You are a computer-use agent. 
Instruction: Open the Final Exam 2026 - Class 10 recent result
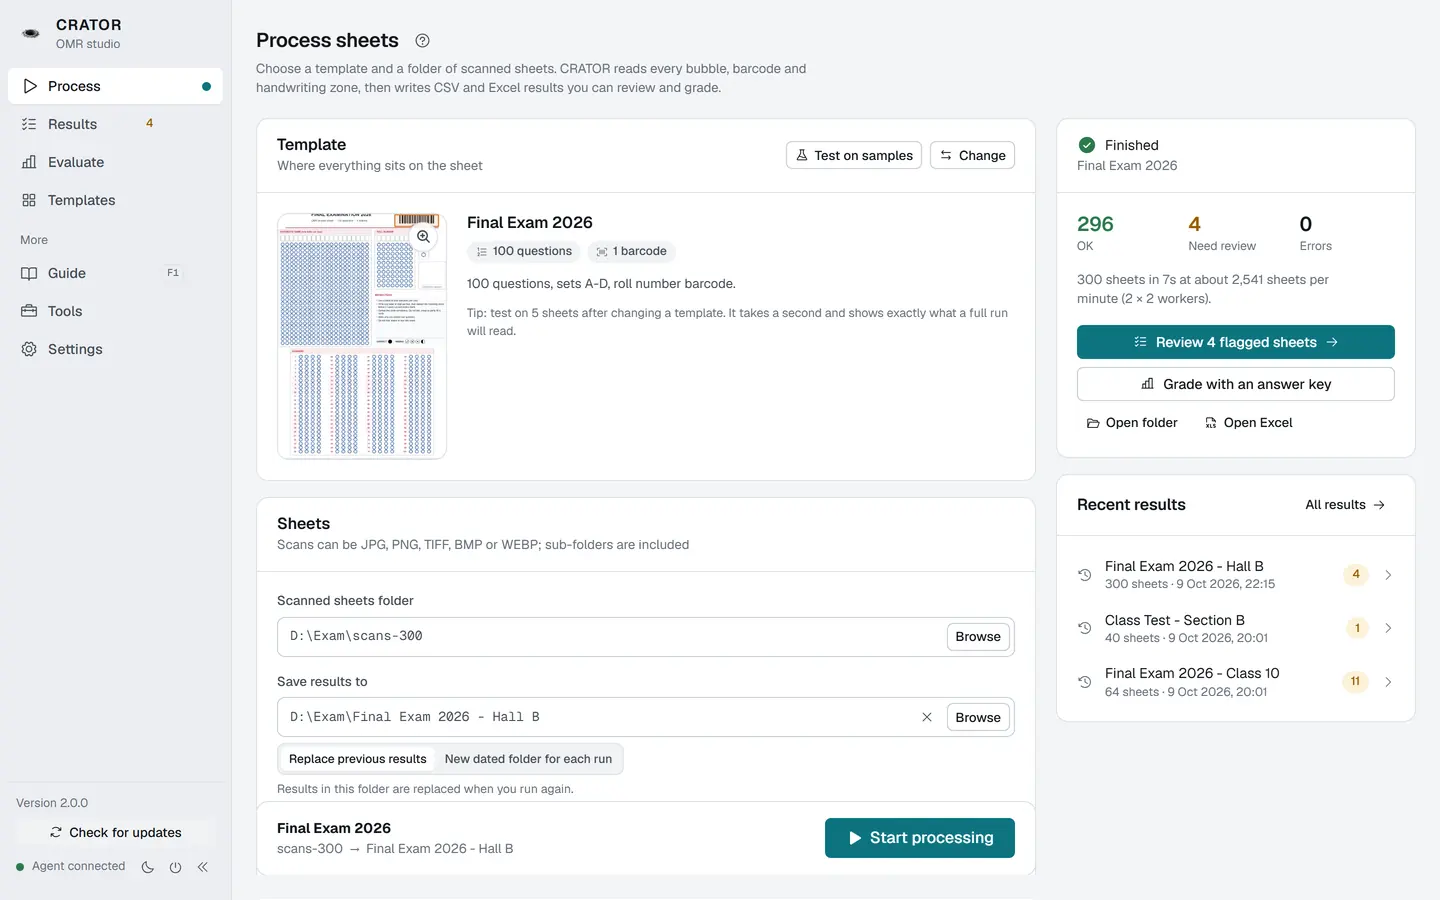(1236, 682)
